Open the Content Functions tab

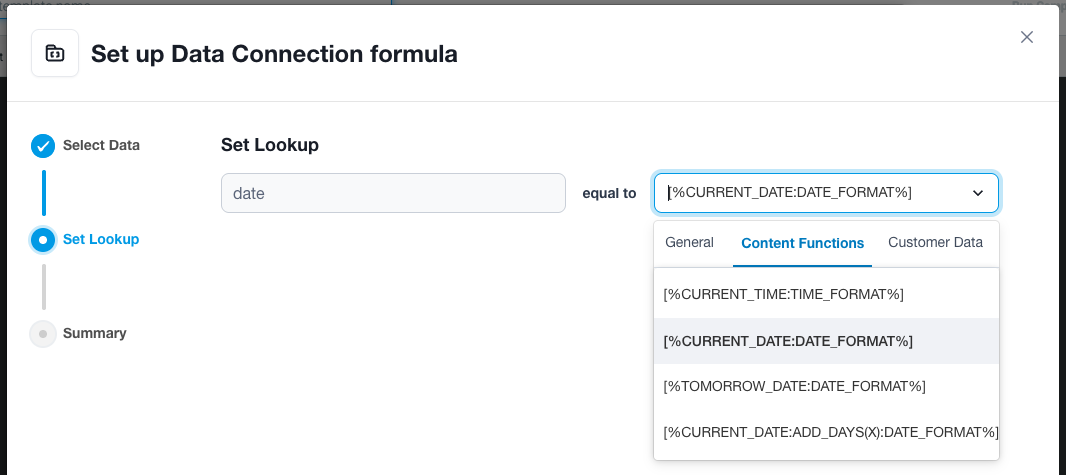802,243
